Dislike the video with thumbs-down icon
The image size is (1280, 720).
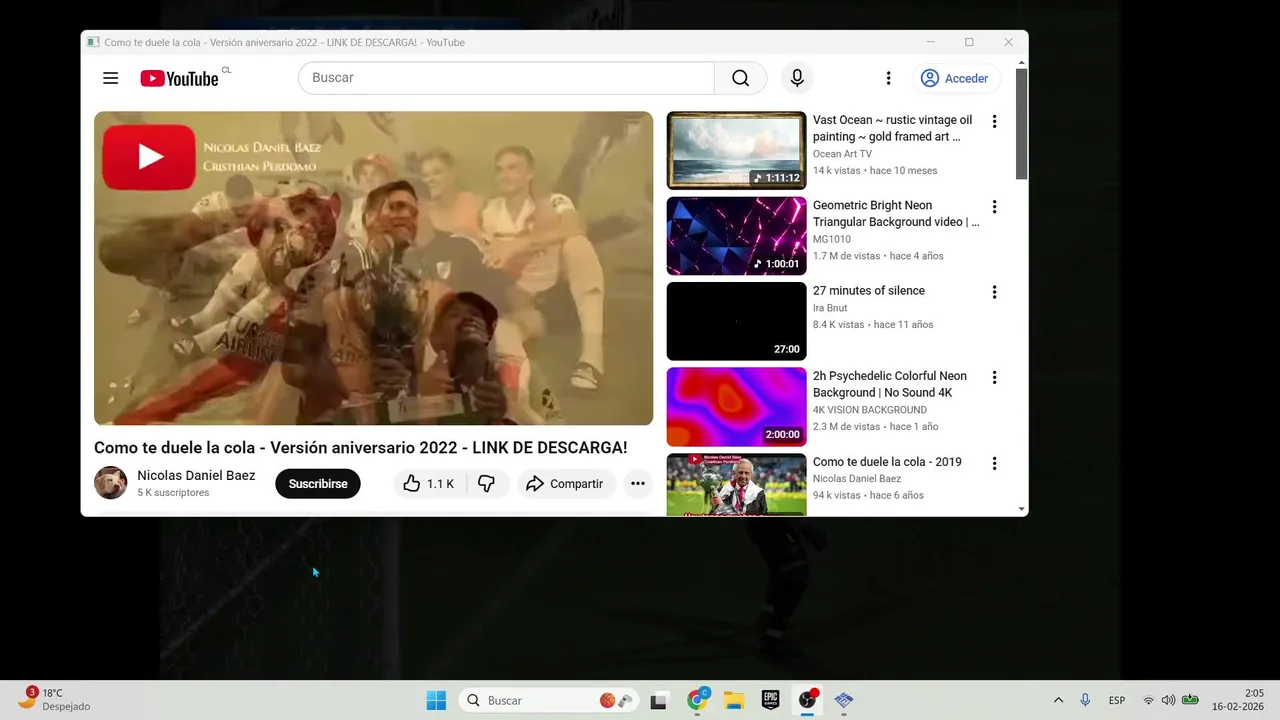486,484
